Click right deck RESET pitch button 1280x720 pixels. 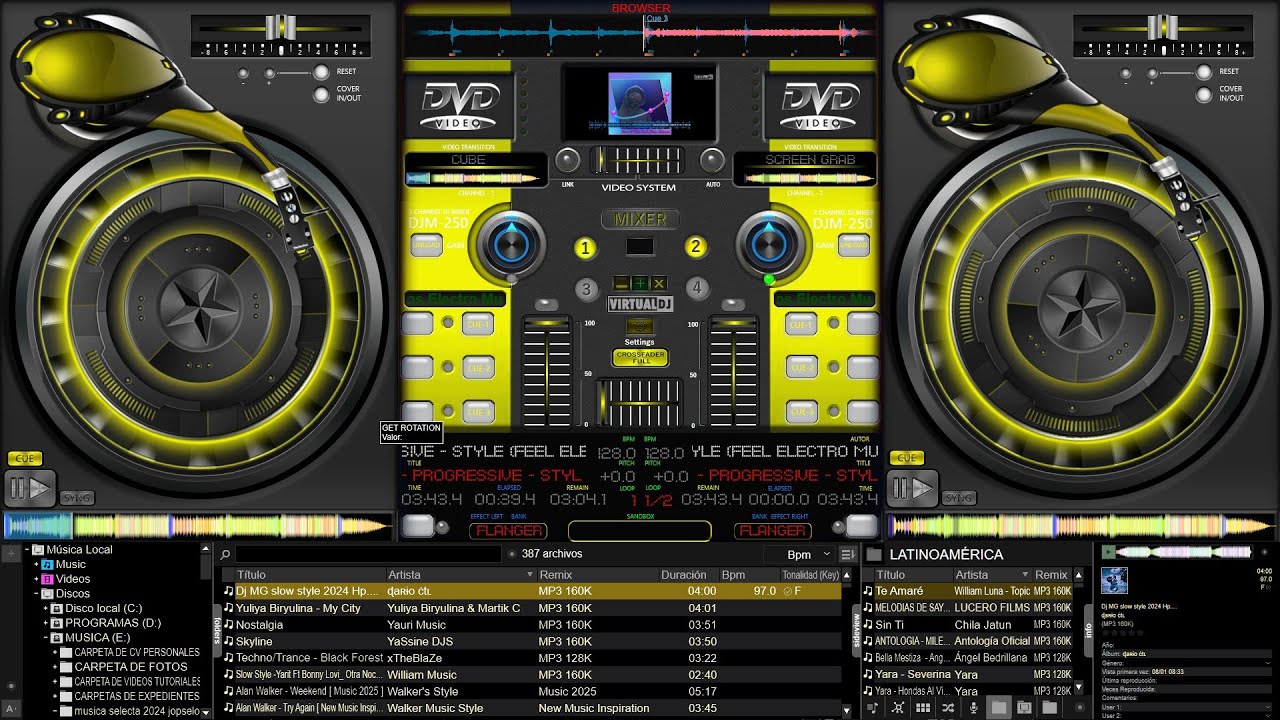pos(1203,72)
